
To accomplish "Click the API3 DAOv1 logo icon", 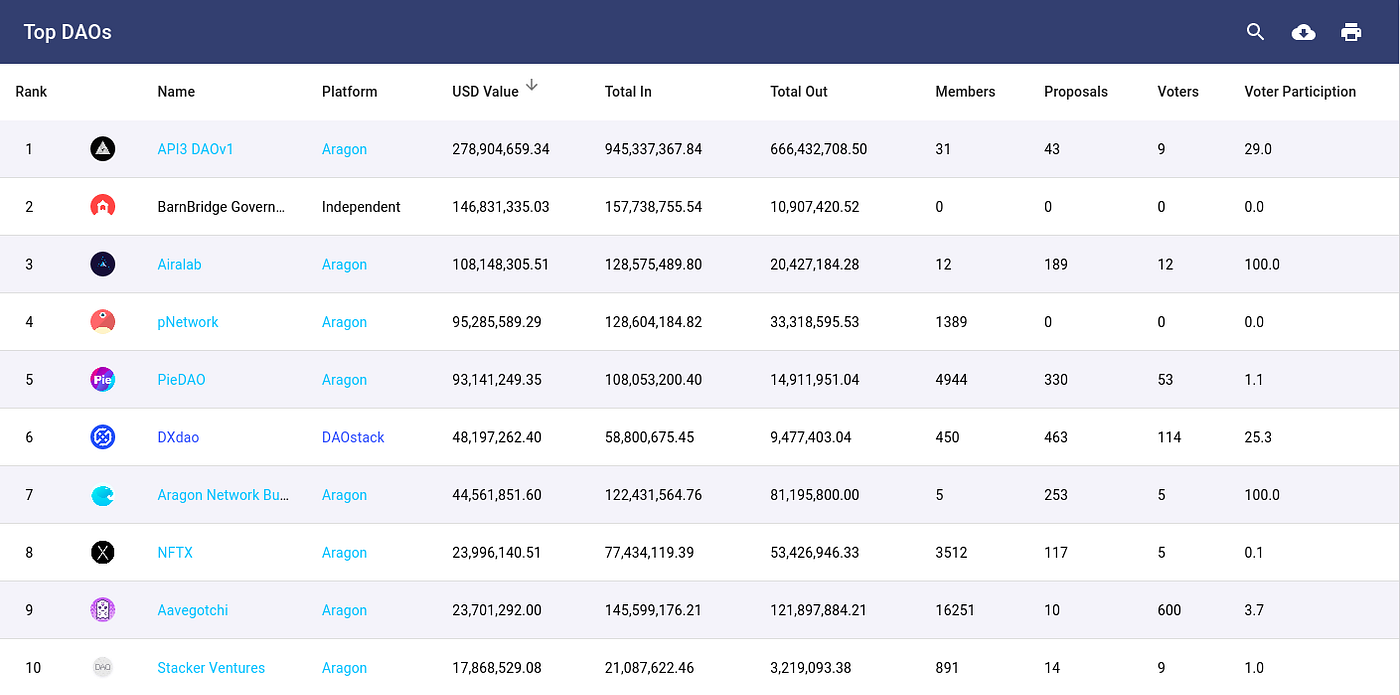I will 102,149.
